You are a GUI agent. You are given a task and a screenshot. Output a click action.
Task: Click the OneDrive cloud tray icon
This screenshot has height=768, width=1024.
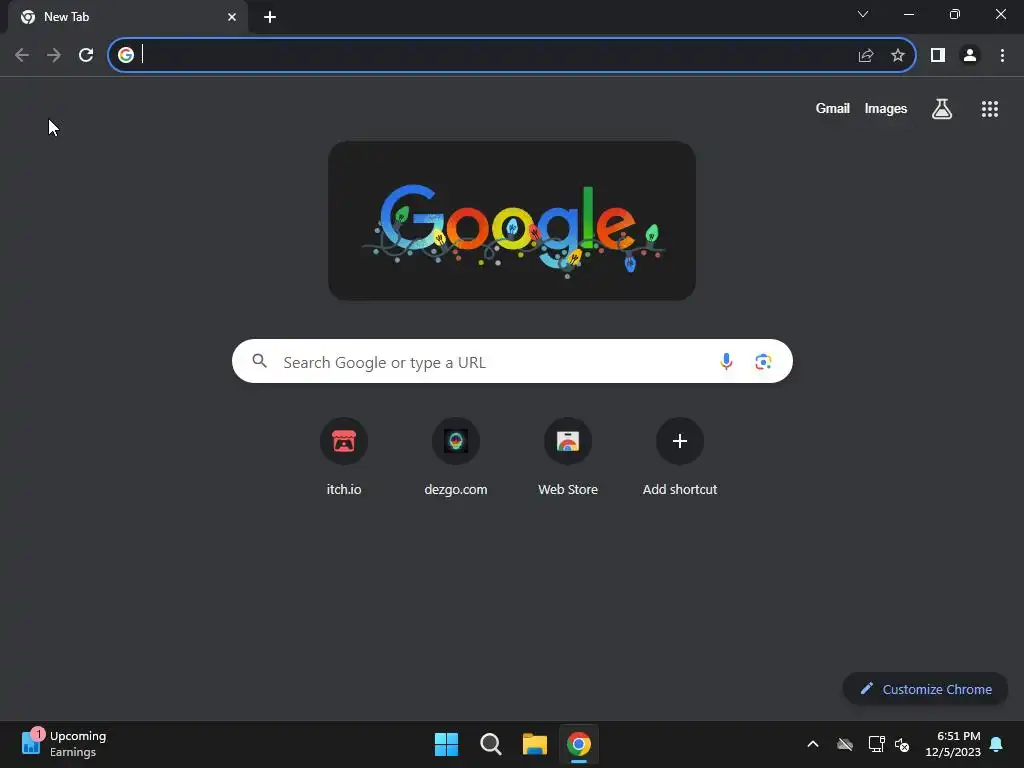pyautogui.click(x=845, y=744)
